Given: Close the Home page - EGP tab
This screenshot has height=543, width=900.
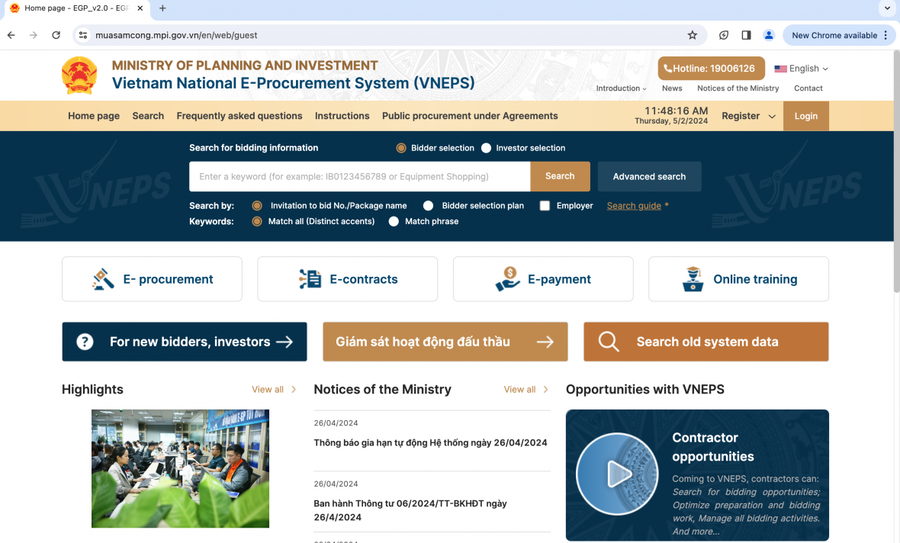Looking at the screenshot, I should point(140,8).
